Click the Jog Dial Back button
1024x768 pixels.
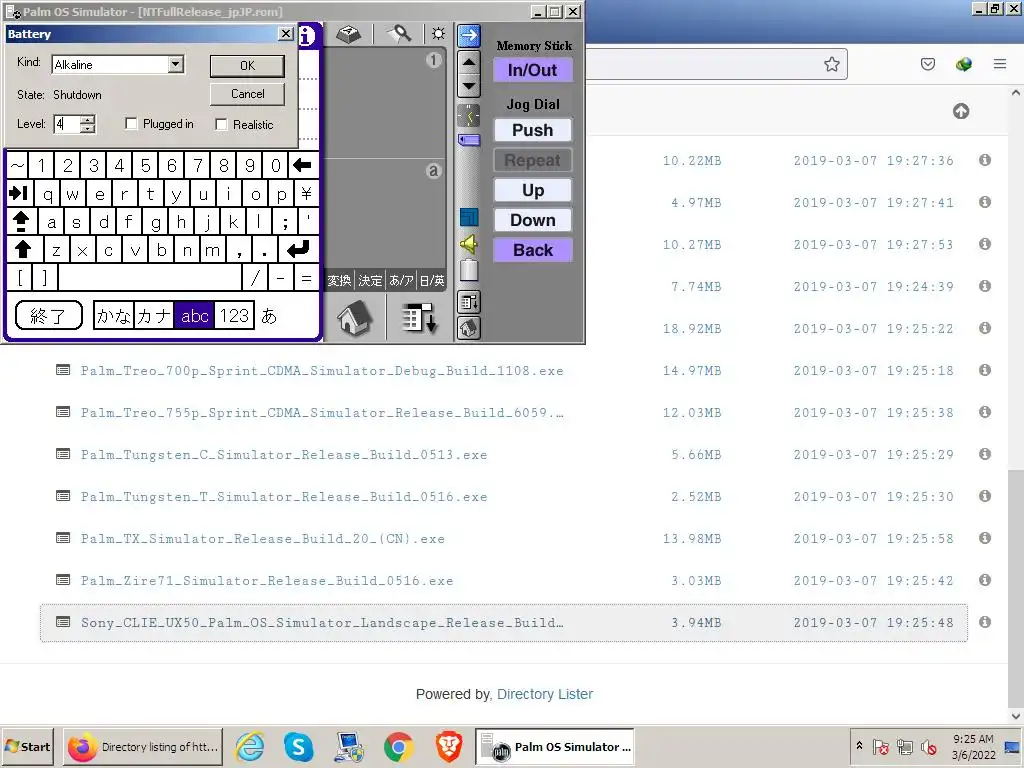532,250
